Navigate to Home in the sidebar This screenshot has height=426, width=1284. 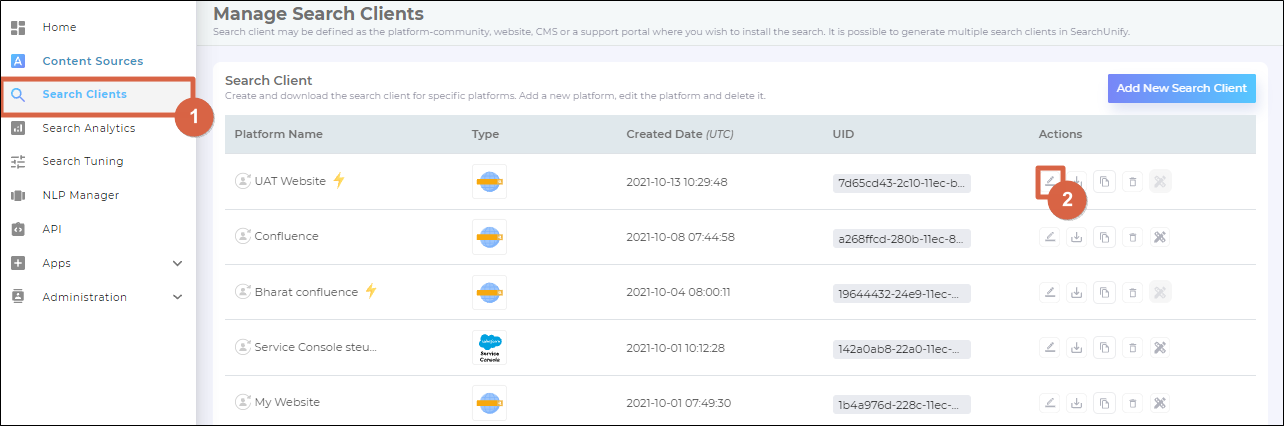pos(59,27)
